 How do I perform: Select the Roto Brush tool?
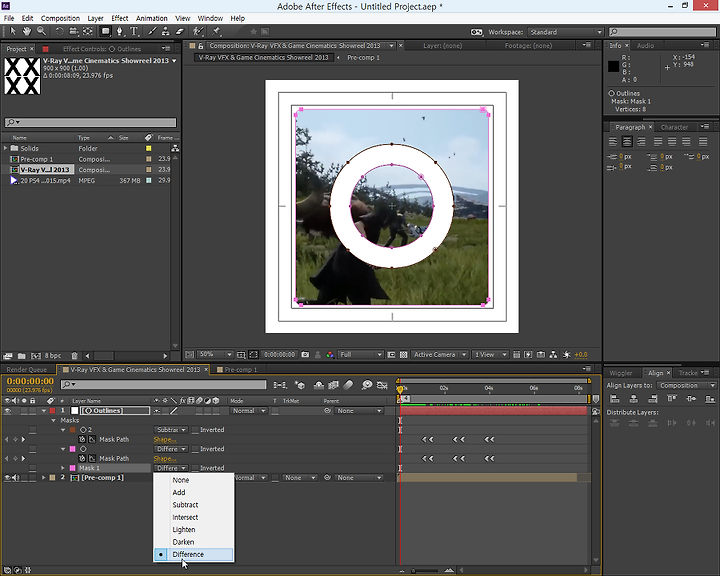[198, 31]
